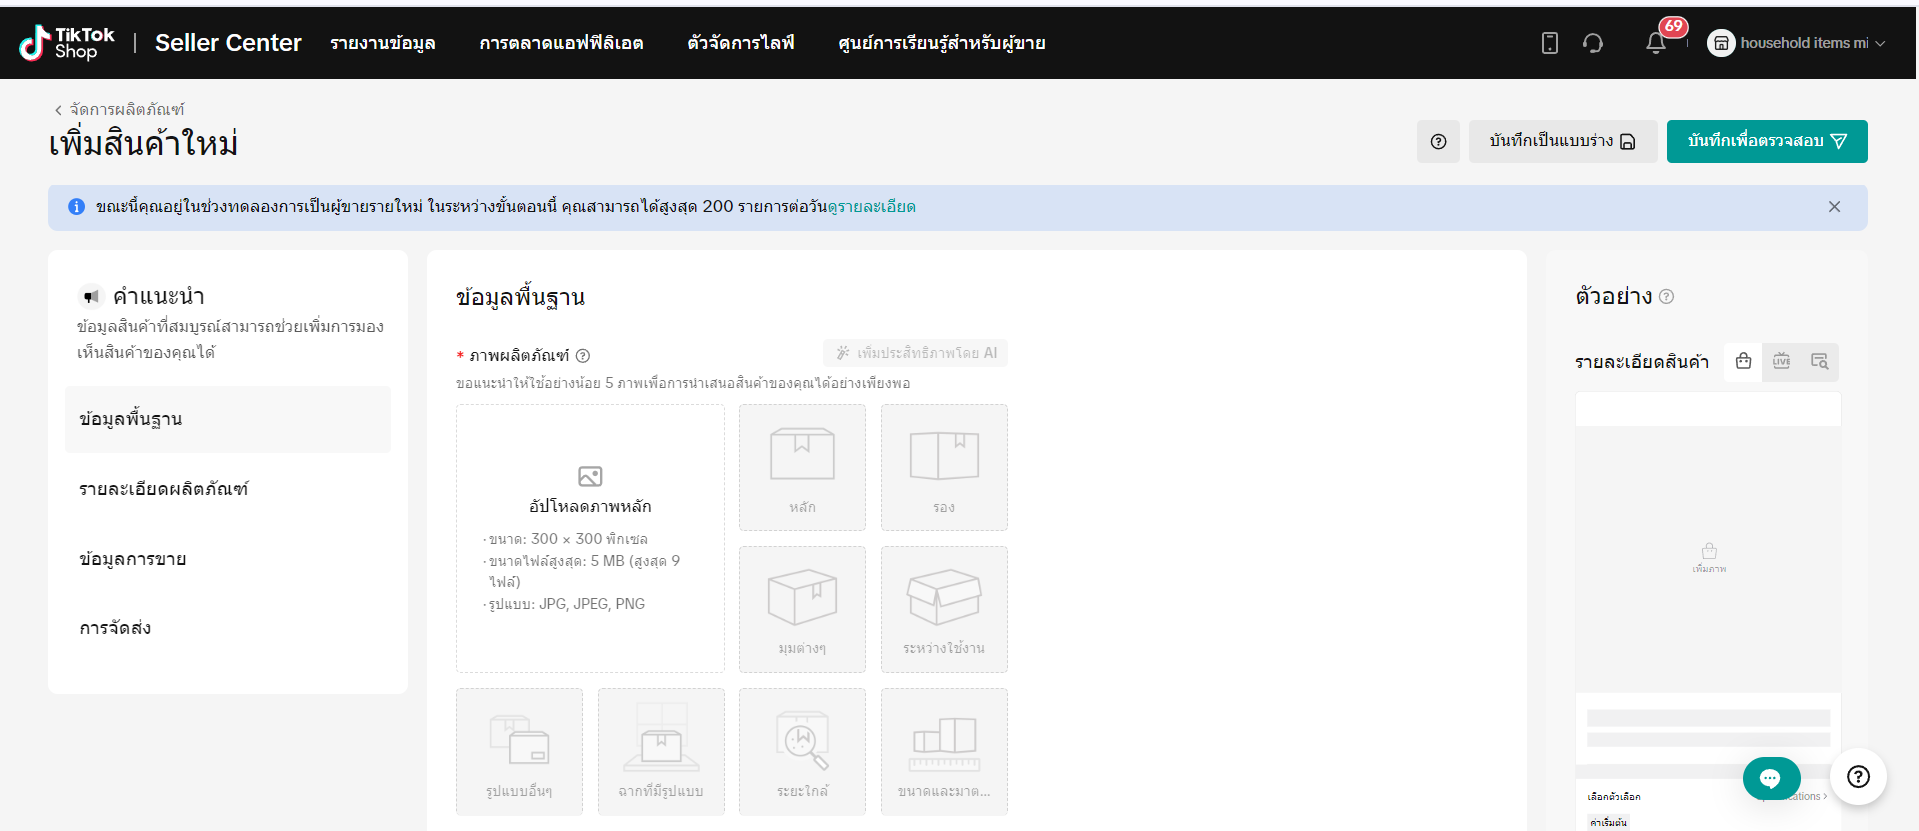
Task: Click the TikTok Shop logo
Action: (x=67, y=43)
